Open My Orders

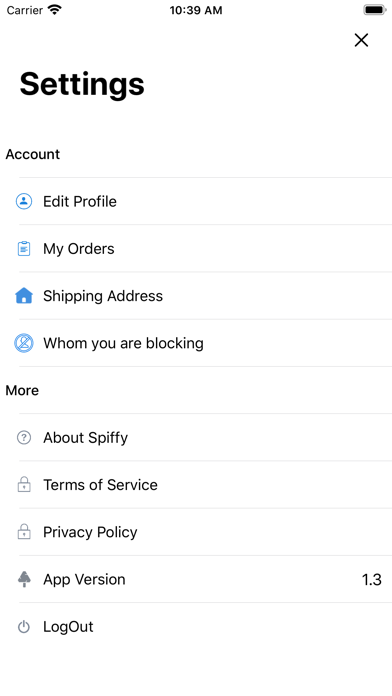(205, 249)
